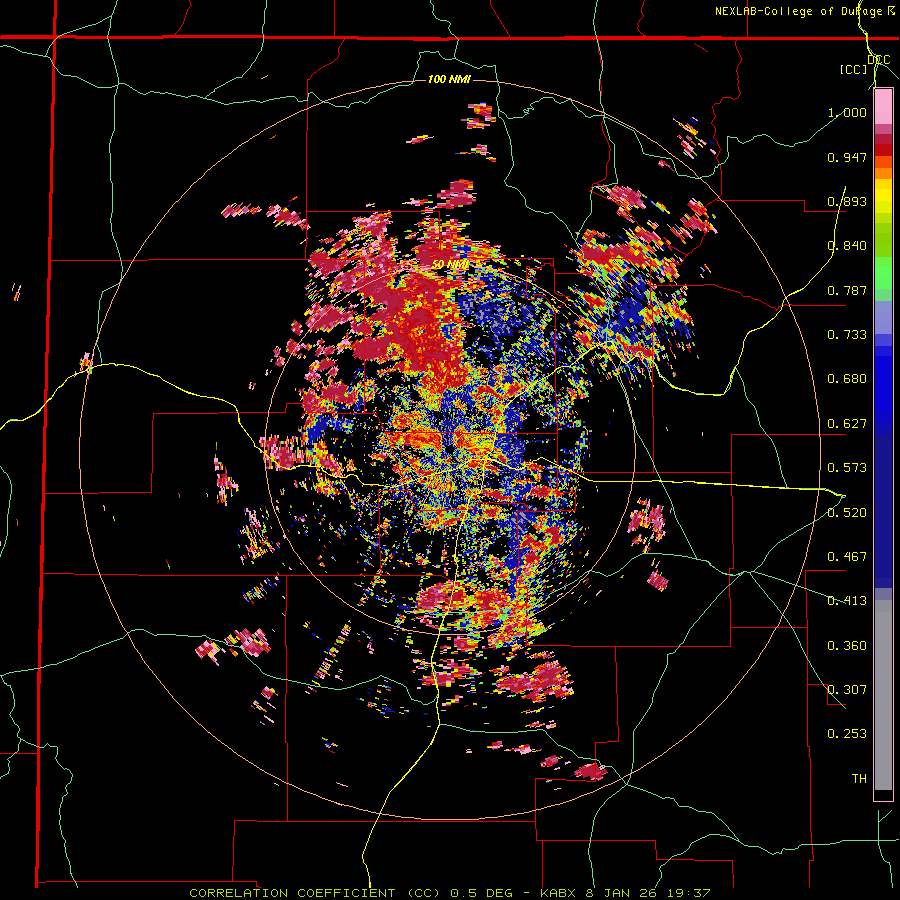Pick the gray bottom segment of color bar
The height and width of the screenshot is (900, 900).
(x=883, y=695)
